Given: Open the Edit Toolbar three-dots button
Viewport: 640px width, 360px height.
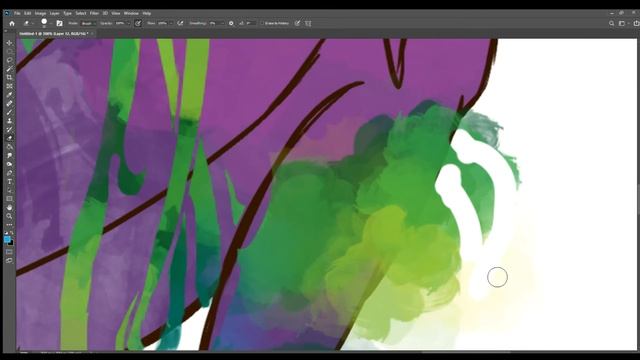Looking at the screenshot, I should click(x=9, y=225).
